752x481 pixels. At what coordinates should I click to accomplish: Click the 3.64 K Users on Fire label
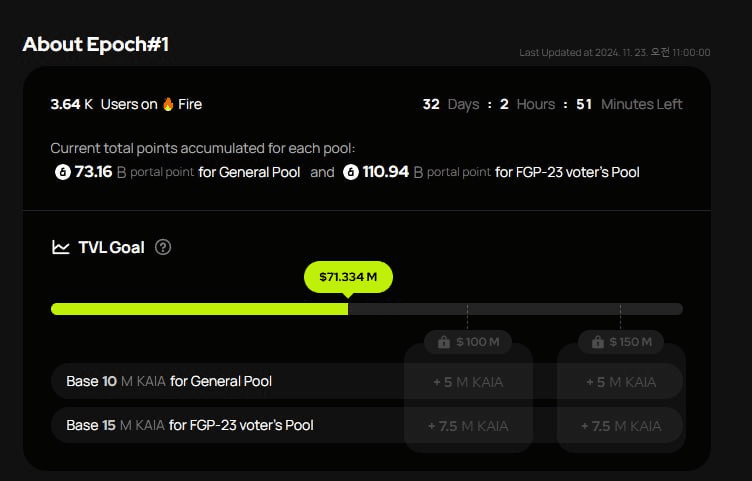pyautogui.click(x=126, y=104)
